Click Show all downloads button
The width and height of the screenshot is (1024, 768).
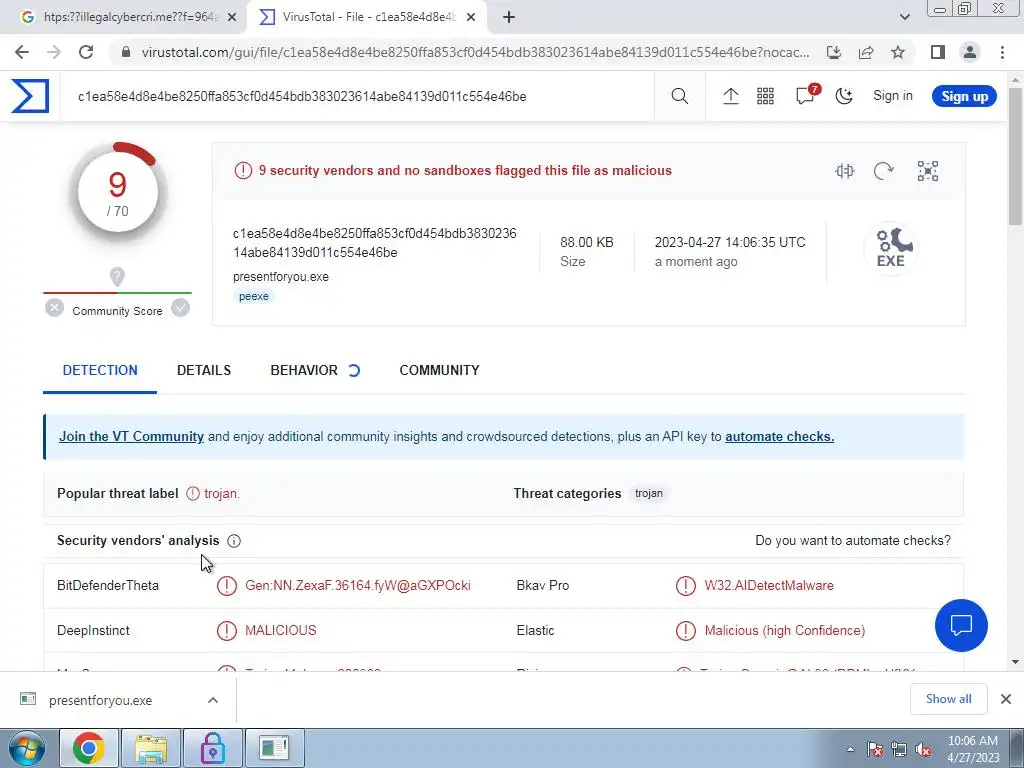pyautogui.click(x=948, y=699)
